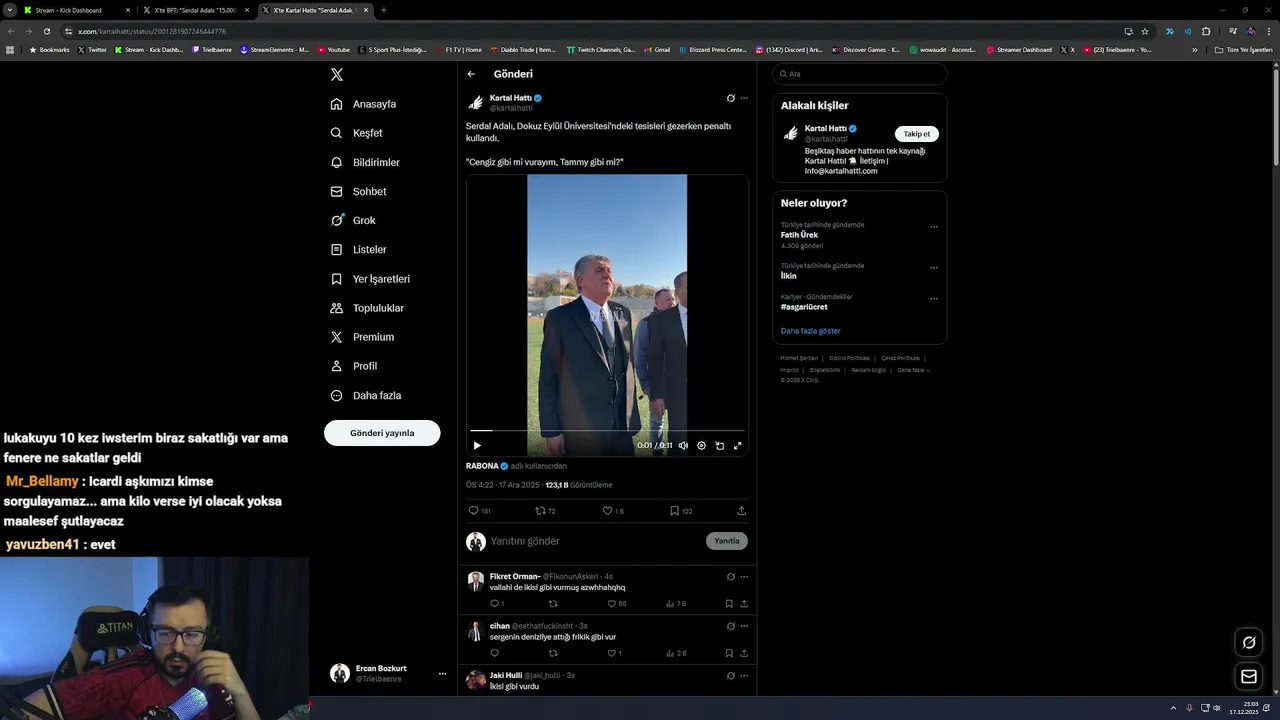Like Fikret Orman reply
Image resolution: width=1280 pixels, height=720 pixels.
pos(616,604)
